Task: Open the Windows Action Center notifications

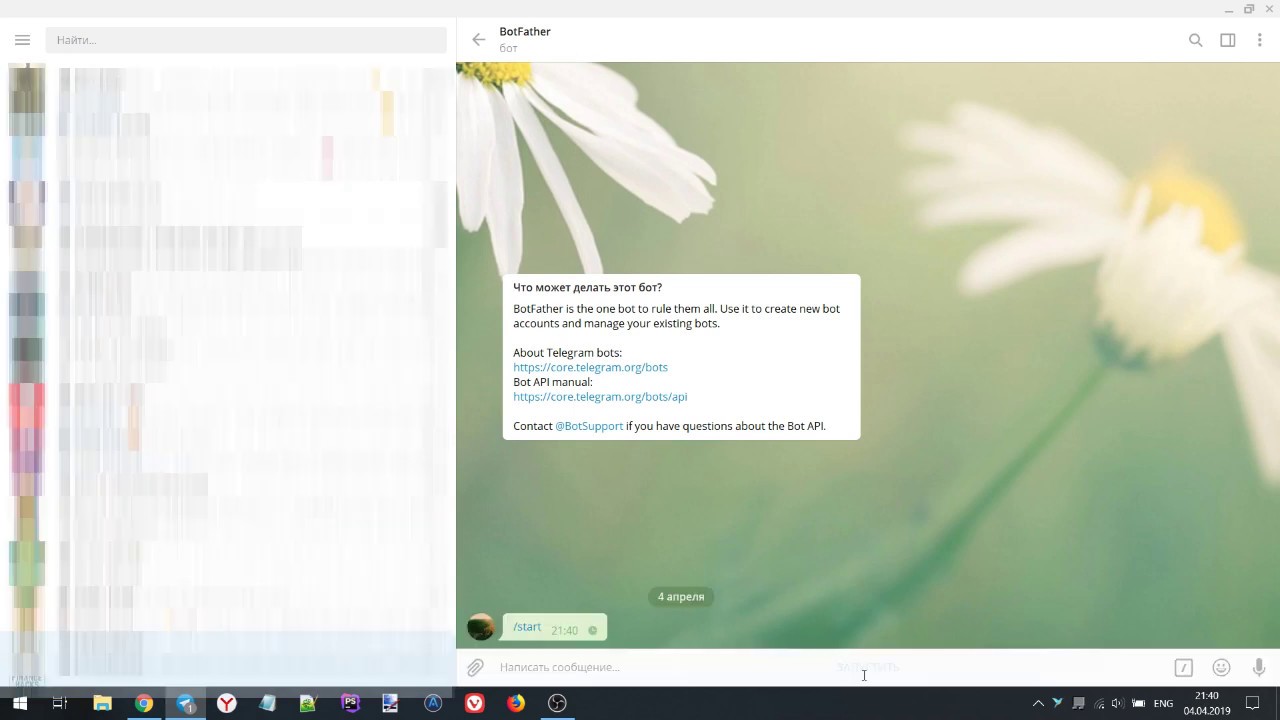Action: [x=1253, y=703]
